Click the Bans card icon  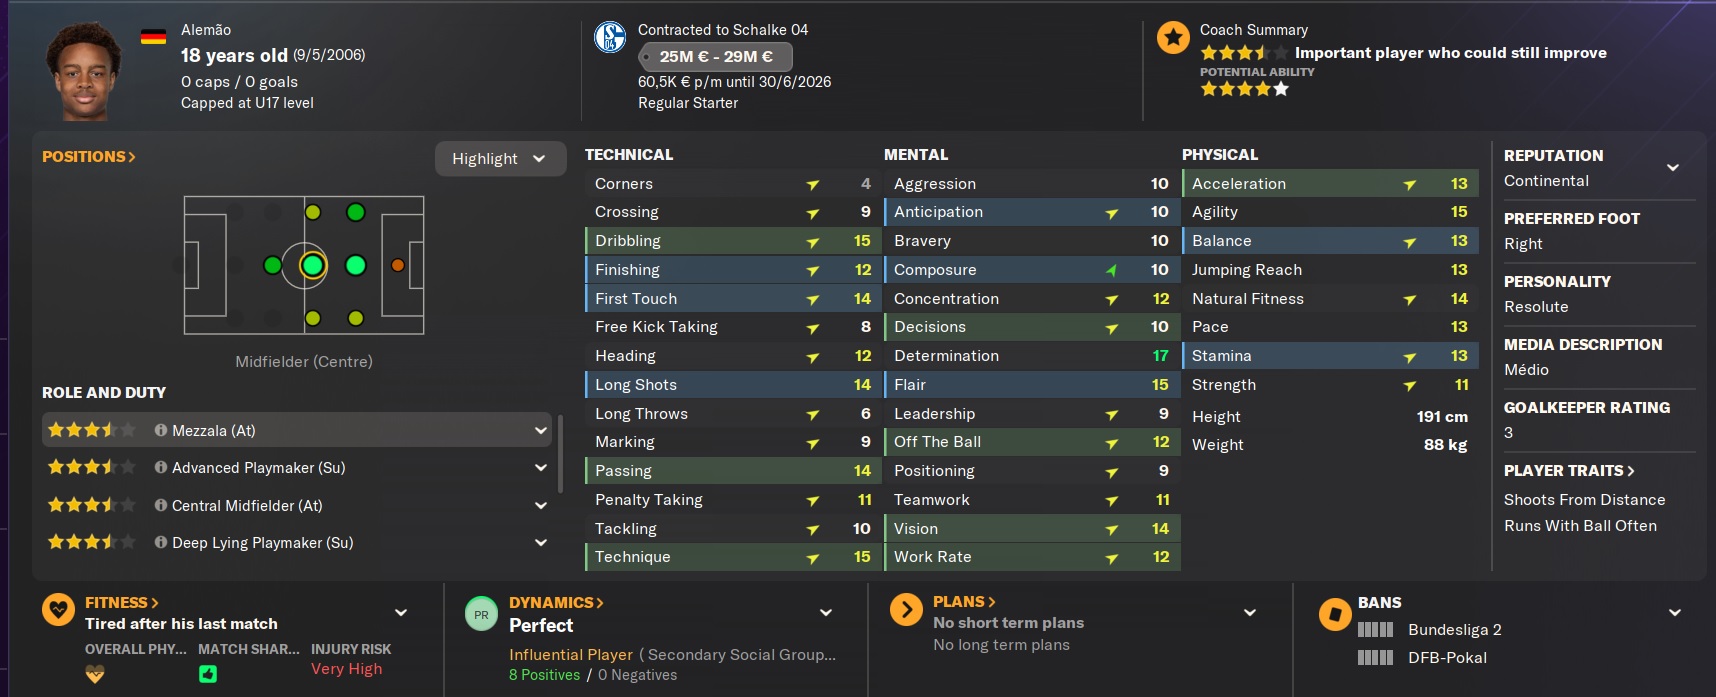pos(1335,613)
